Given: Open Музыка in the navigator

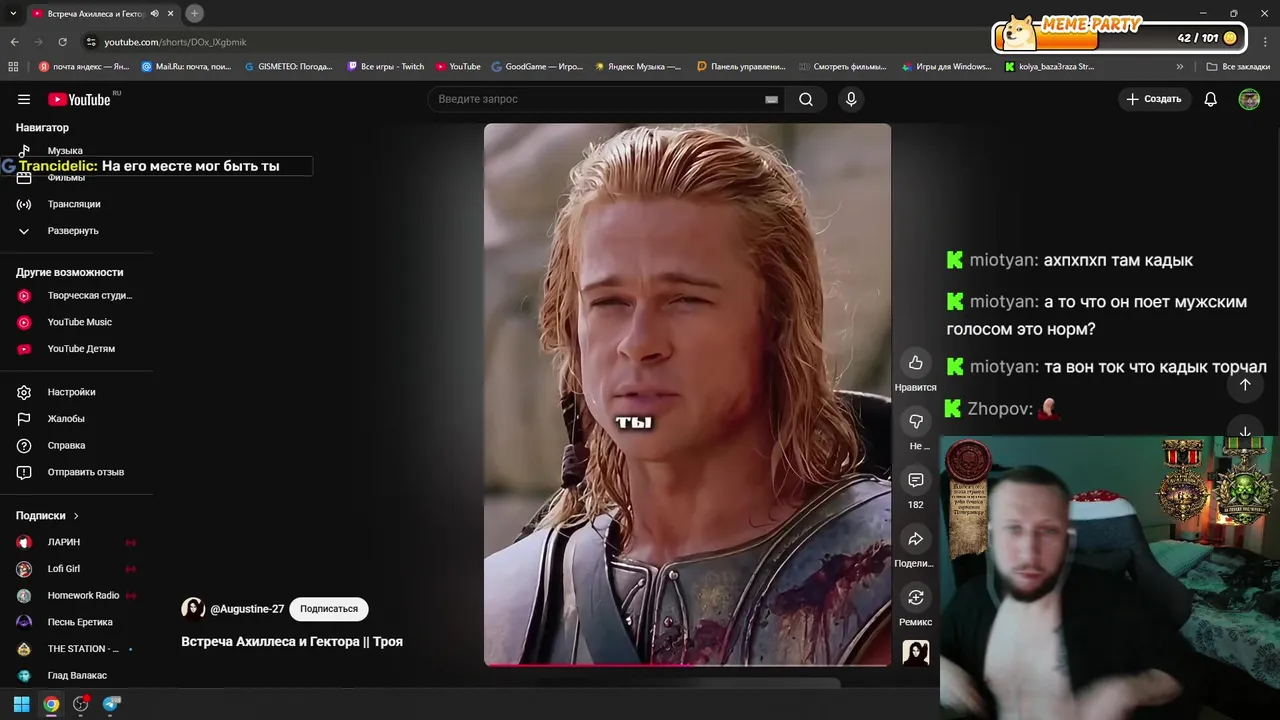Looking at the screenshot, I should click(x=65, y=151).
